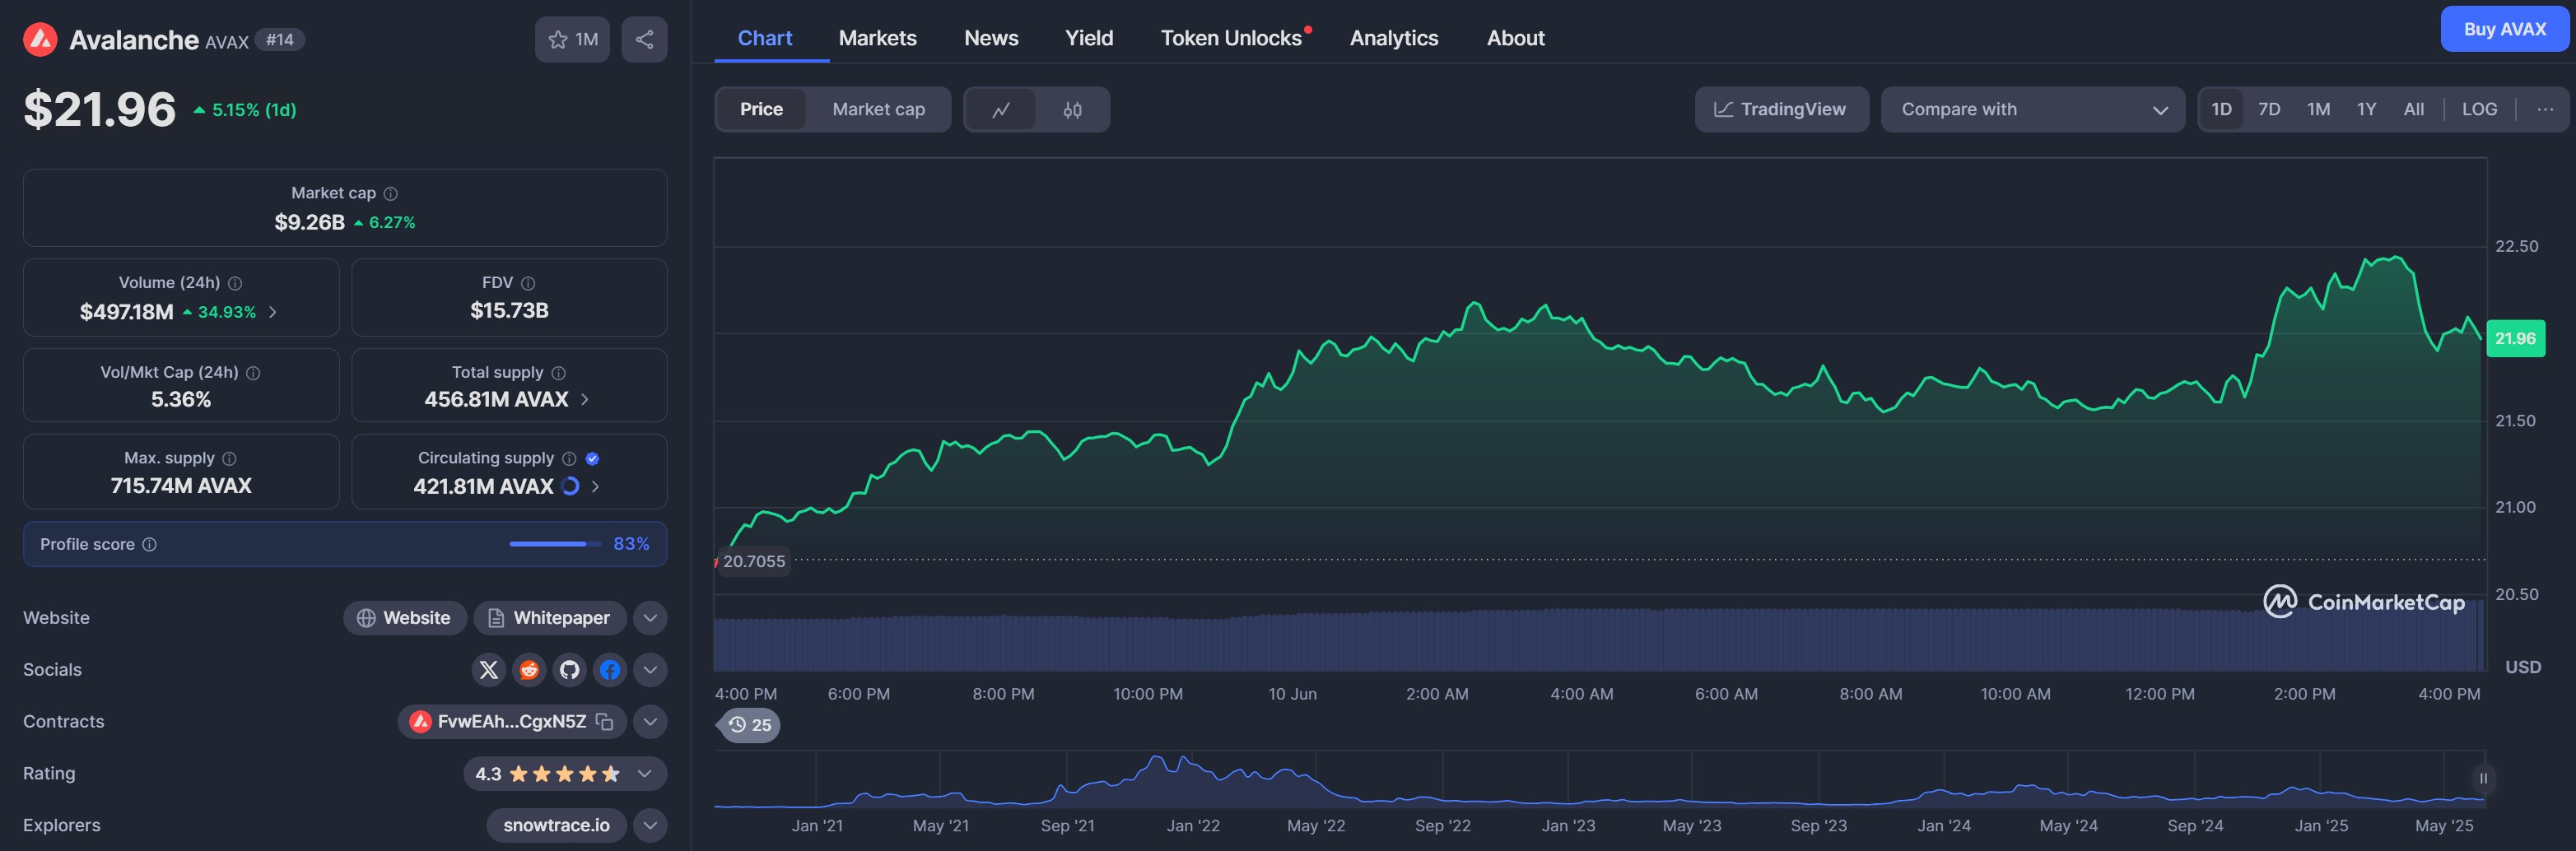Viewport: 2576px width, 851px height.
Task: Click the Vol/Mkt Cap info icon
Action: [253, 373]
